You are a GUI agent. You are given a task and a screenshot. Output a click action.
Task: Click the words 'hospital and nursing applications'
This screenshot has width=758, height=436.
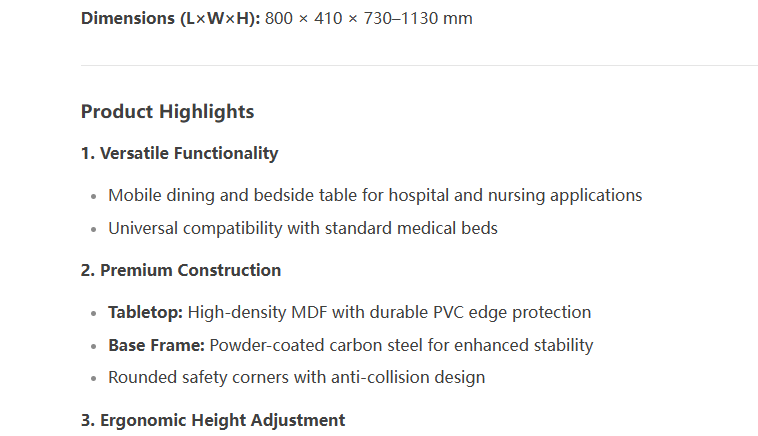pyautogui.click(x=515, y=196)
